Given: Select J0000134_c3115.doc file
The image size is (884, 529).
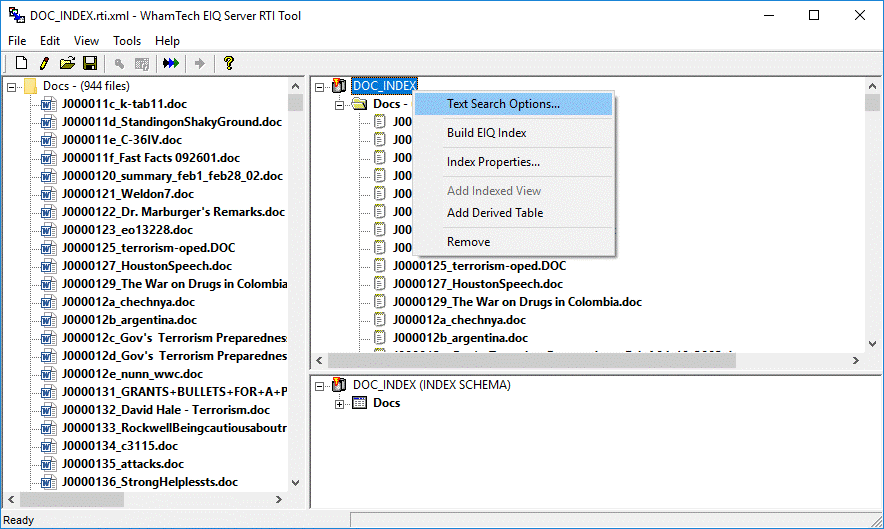Looking at the screenshot, I should 120,446.
